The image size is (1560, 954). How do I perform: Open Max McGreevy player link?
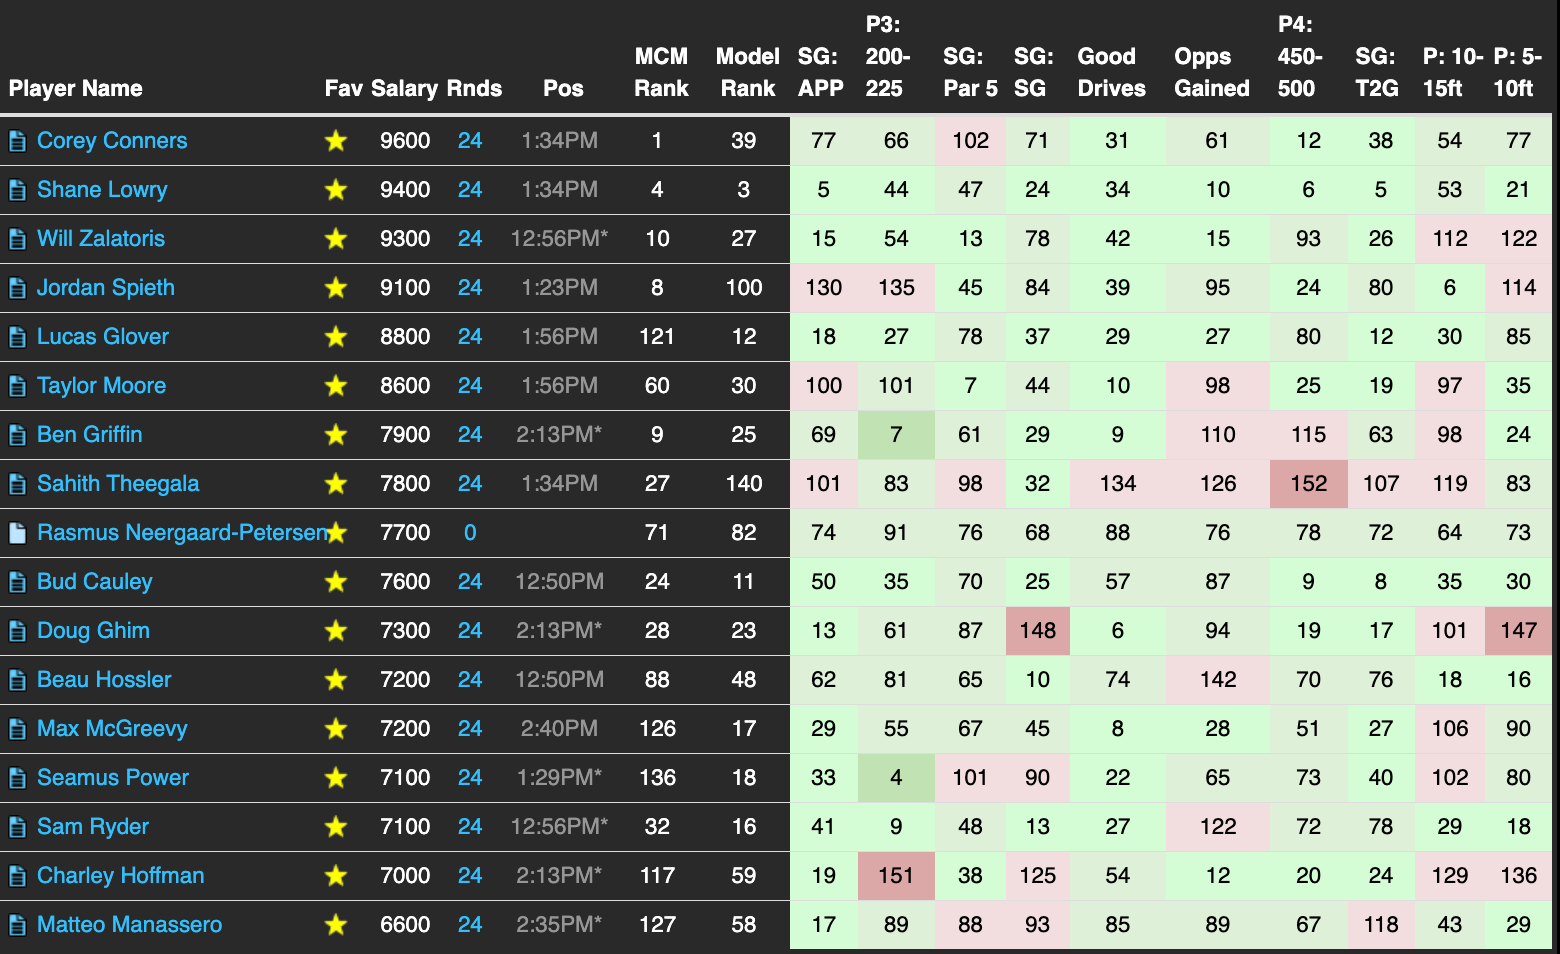112,729
